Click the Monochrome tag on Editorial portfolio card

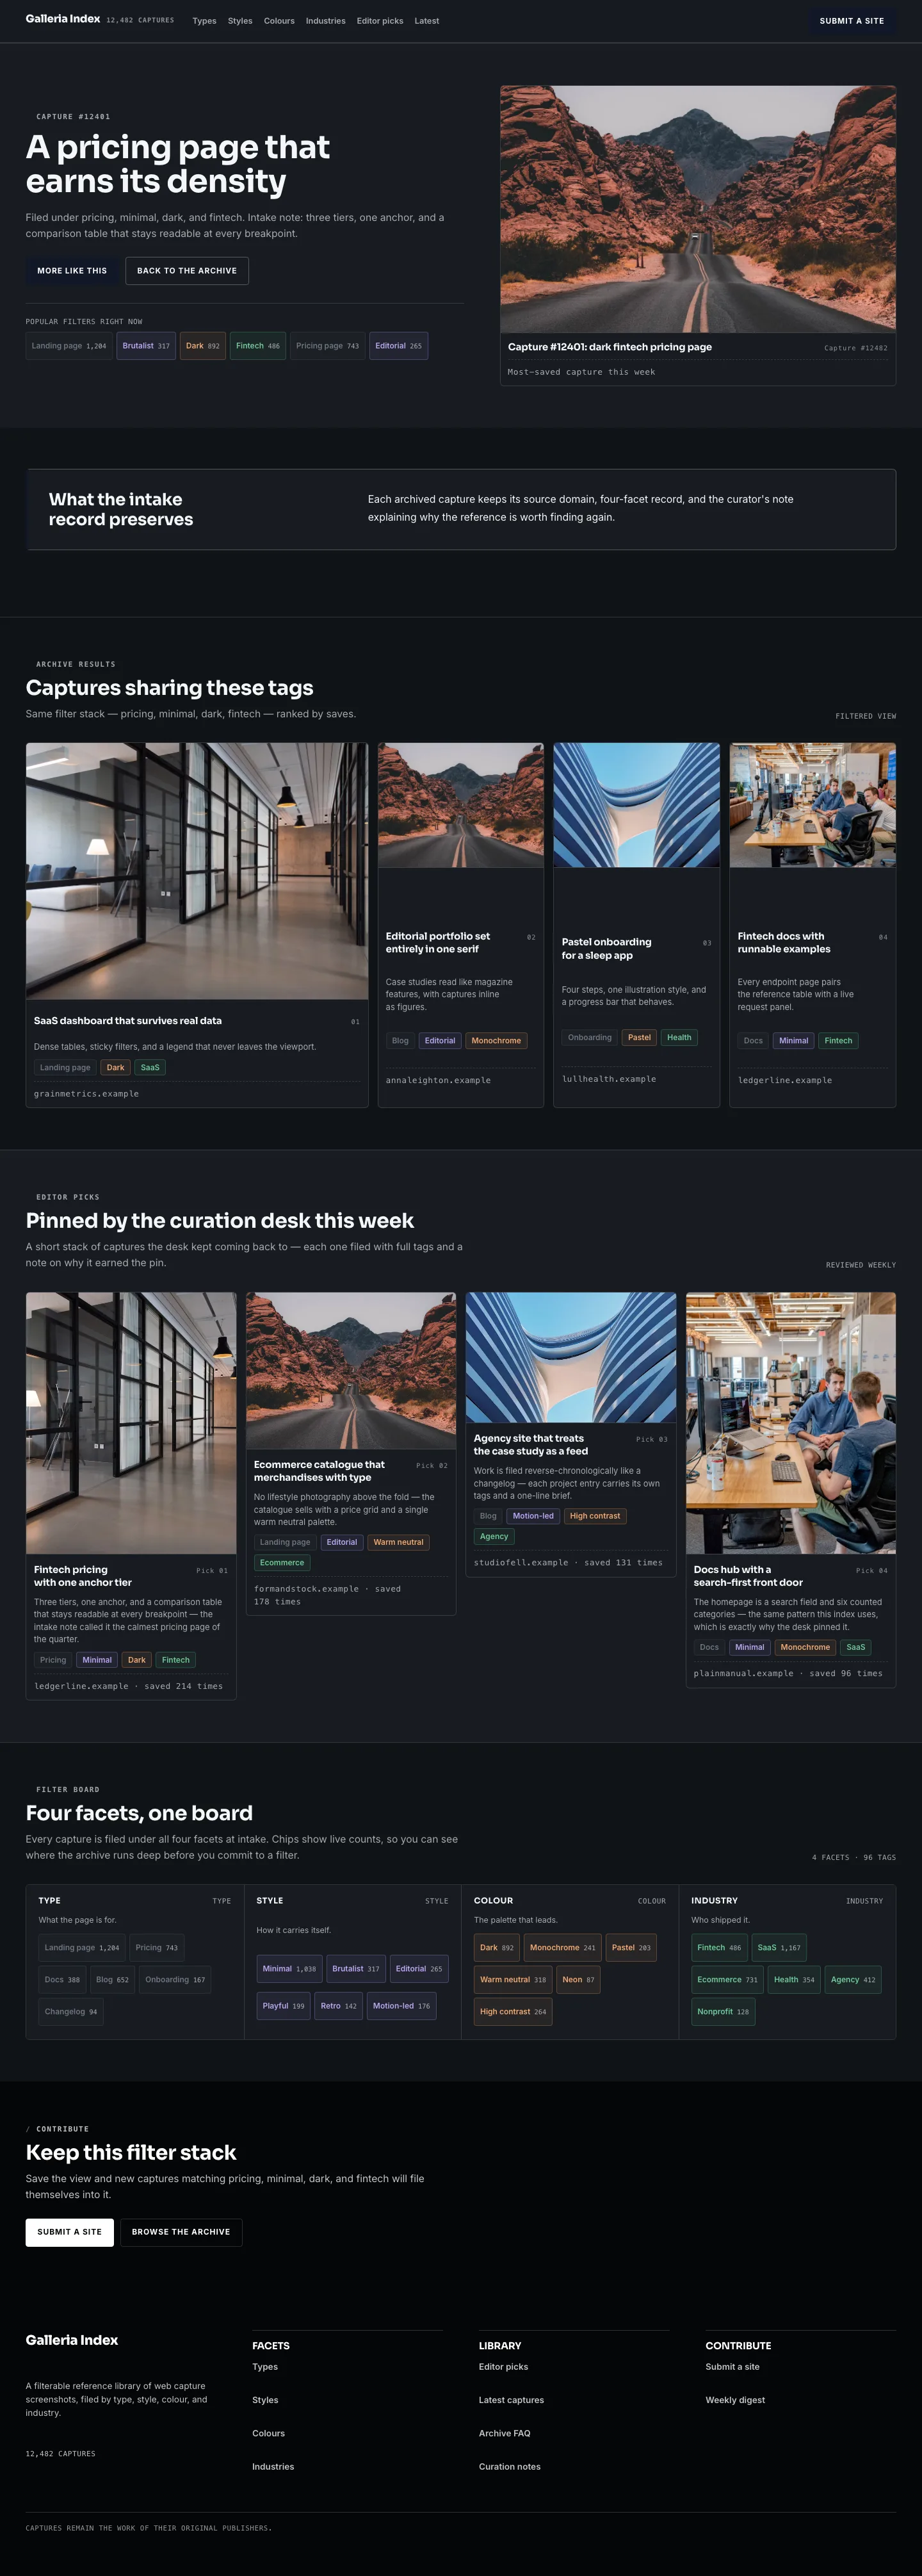tap(496, 1041)
